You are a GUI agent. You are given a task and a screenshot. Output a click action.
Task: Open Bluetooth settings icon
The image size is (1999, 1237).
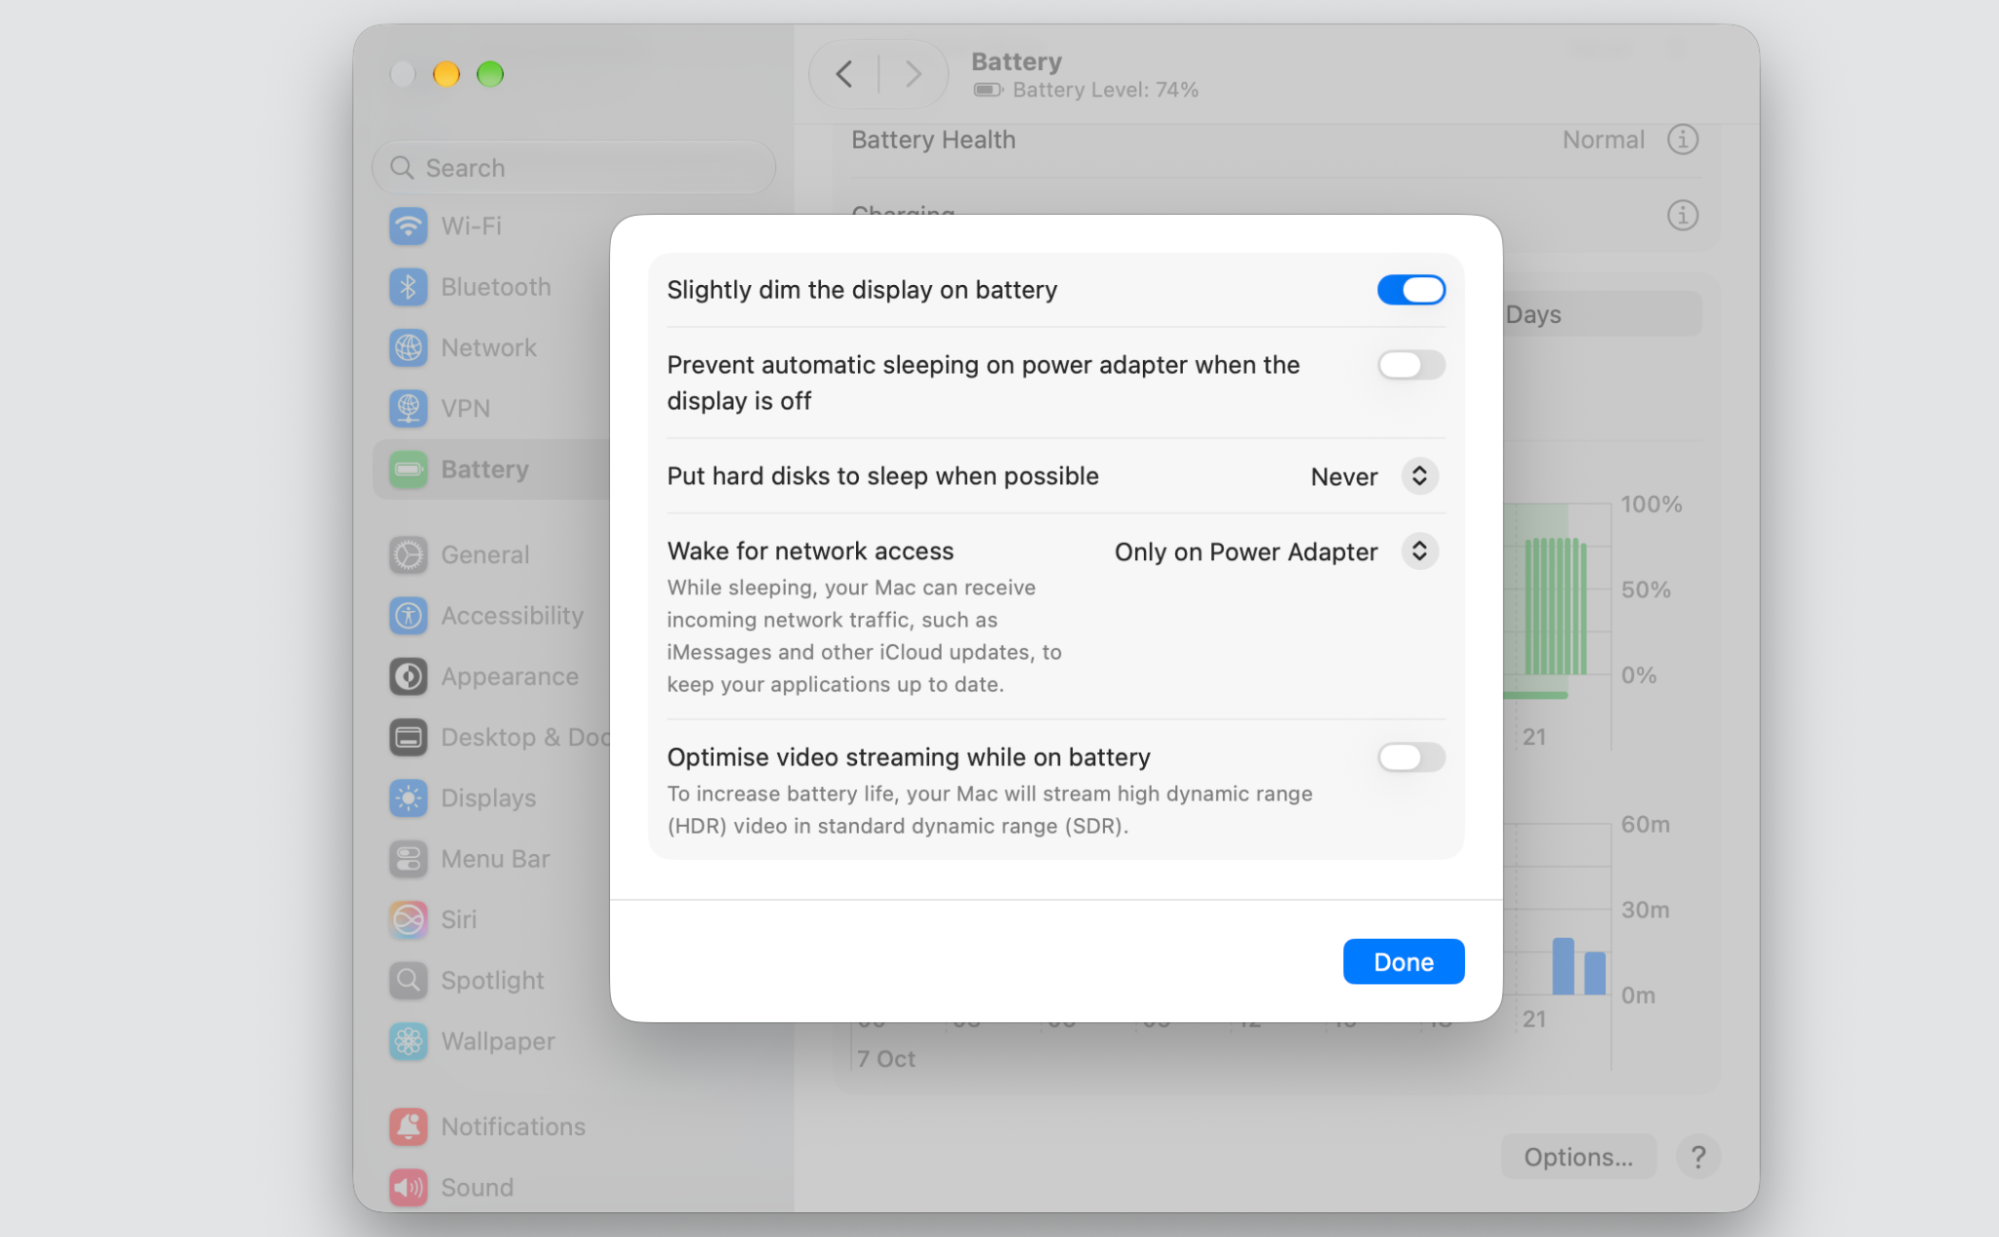pyautogui.click(x=408, y=287)
